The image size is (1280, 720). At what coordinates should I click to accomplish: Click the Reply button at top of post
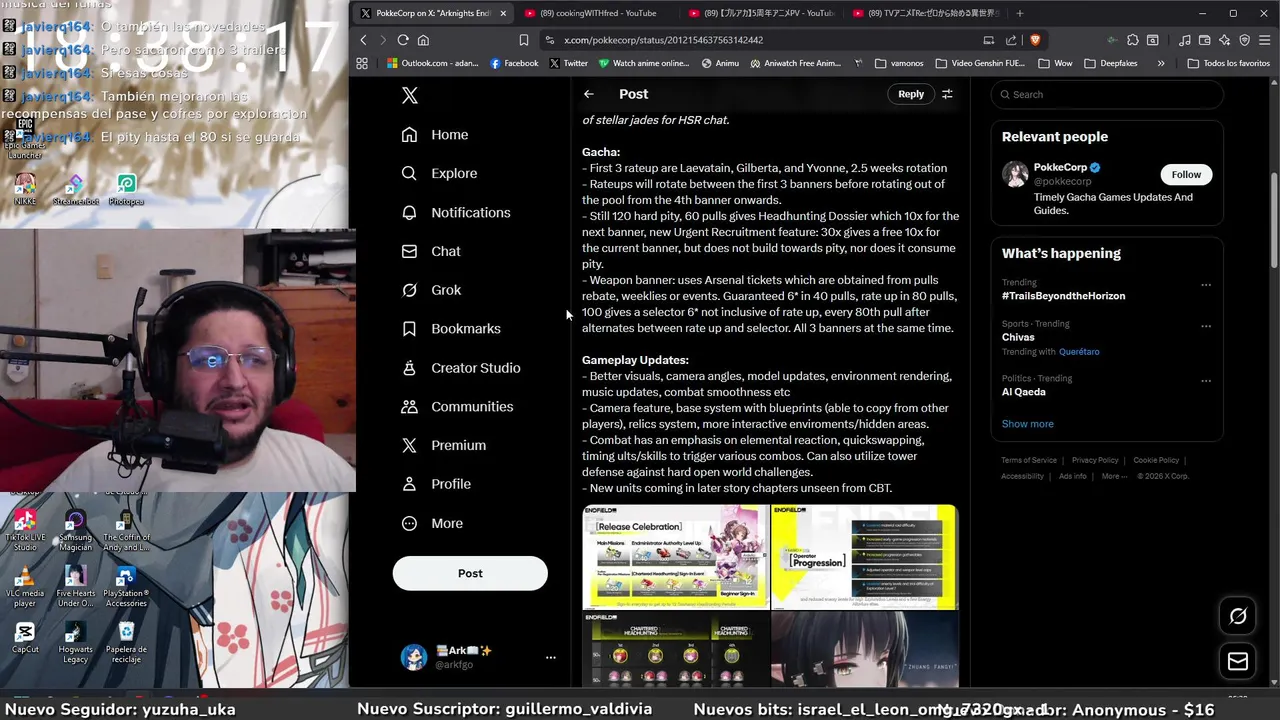coord(911,94)
